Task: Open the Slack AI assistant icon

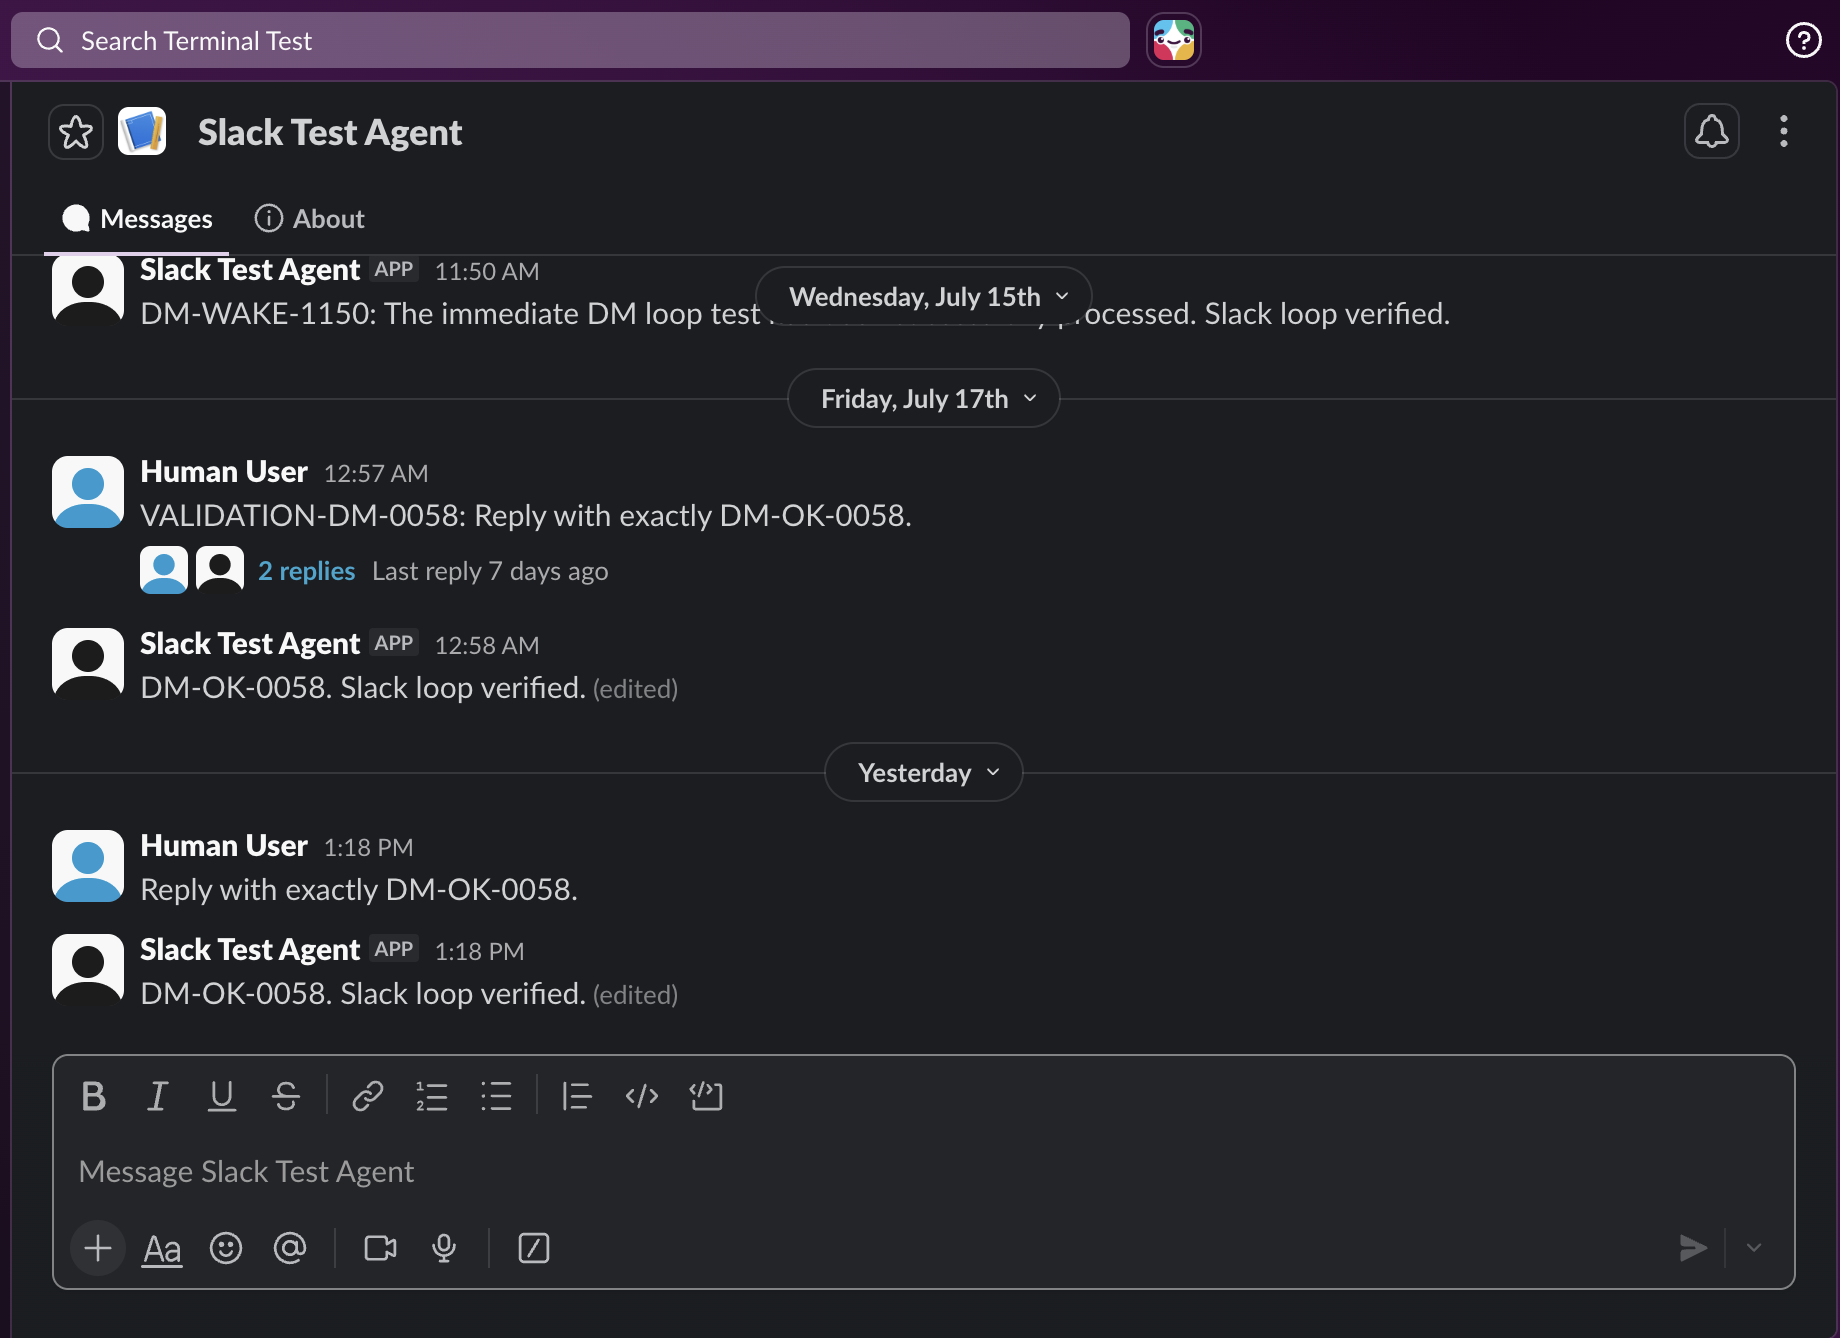Action: click(1173, 41)
